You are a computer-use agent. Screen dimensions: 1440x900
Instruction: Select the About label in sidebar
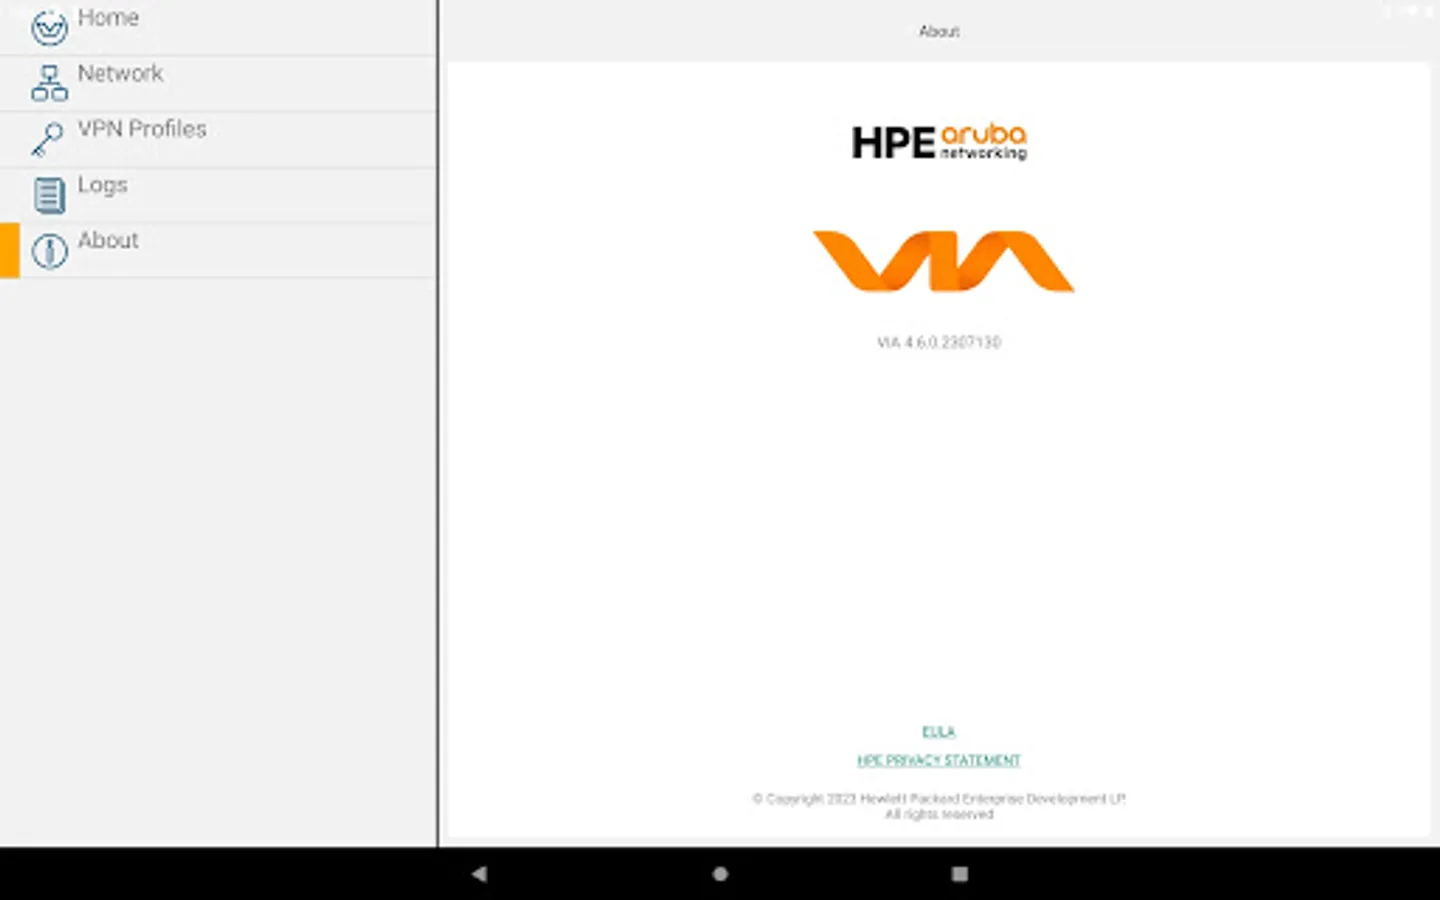click(108, 240)
